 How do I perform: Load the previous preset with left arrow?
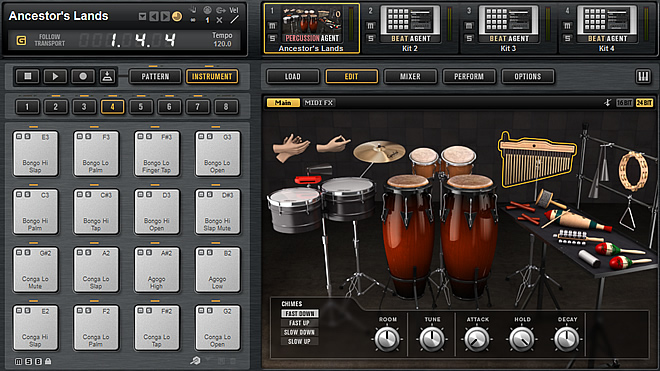point(154,16)
